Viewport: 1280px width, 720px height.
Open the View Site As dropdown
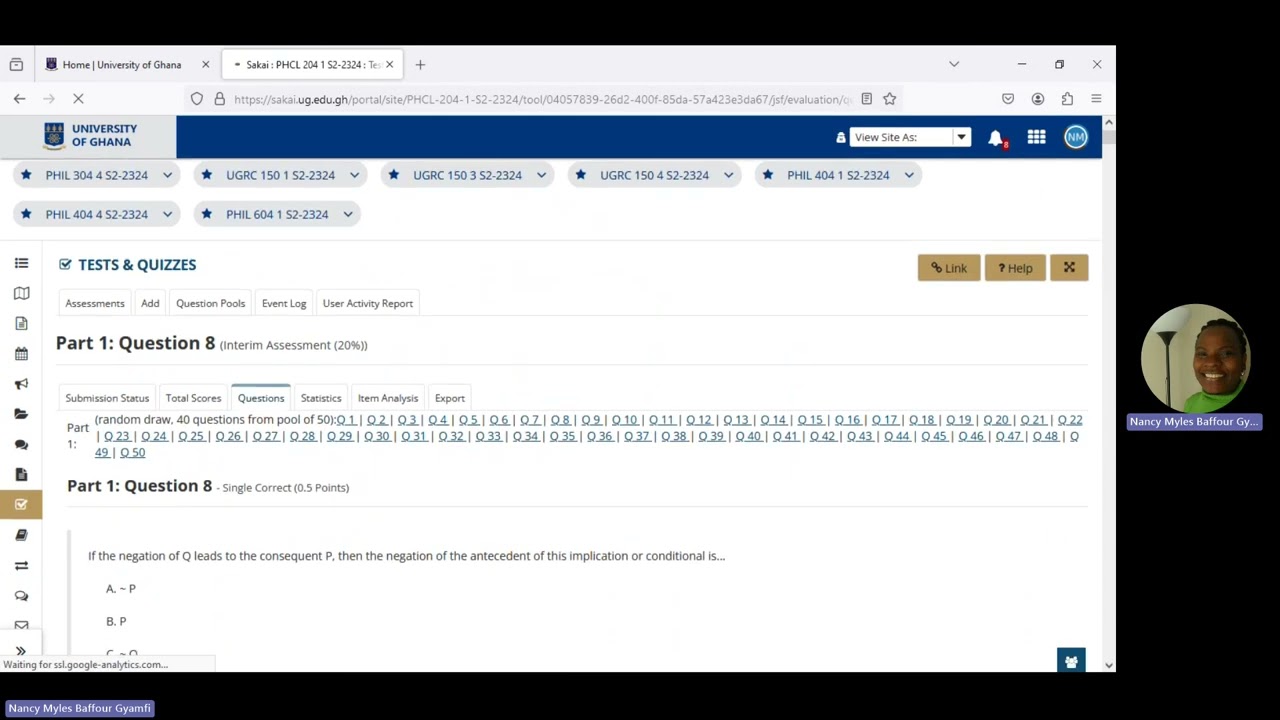click(910, 137)
